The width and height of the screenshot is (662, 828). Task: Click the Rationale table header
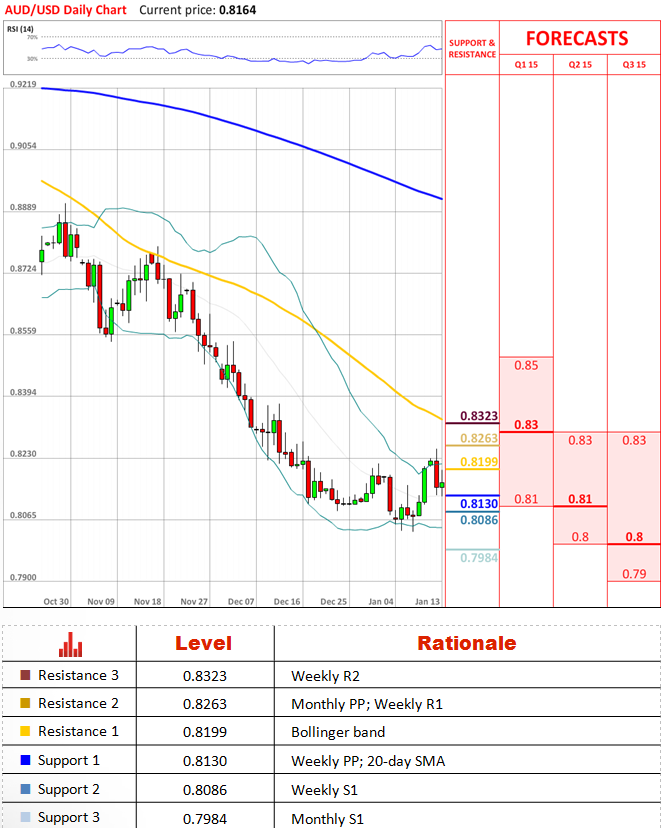point(467,643)
